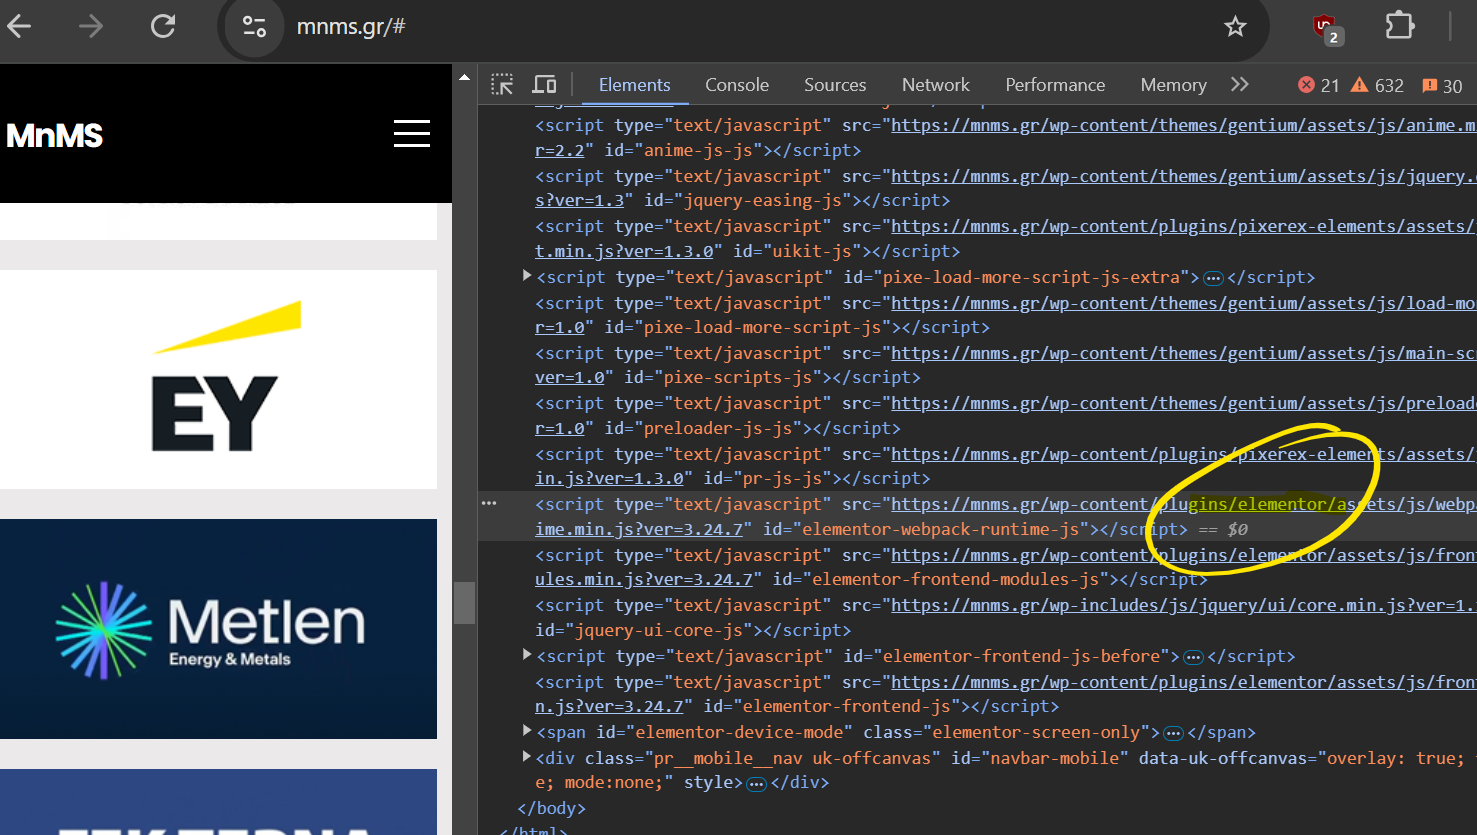Open the main-scripts pixe-scripts-js src link
The width and height of the screenshot is (1477, 835).
tap(1183, 353)
